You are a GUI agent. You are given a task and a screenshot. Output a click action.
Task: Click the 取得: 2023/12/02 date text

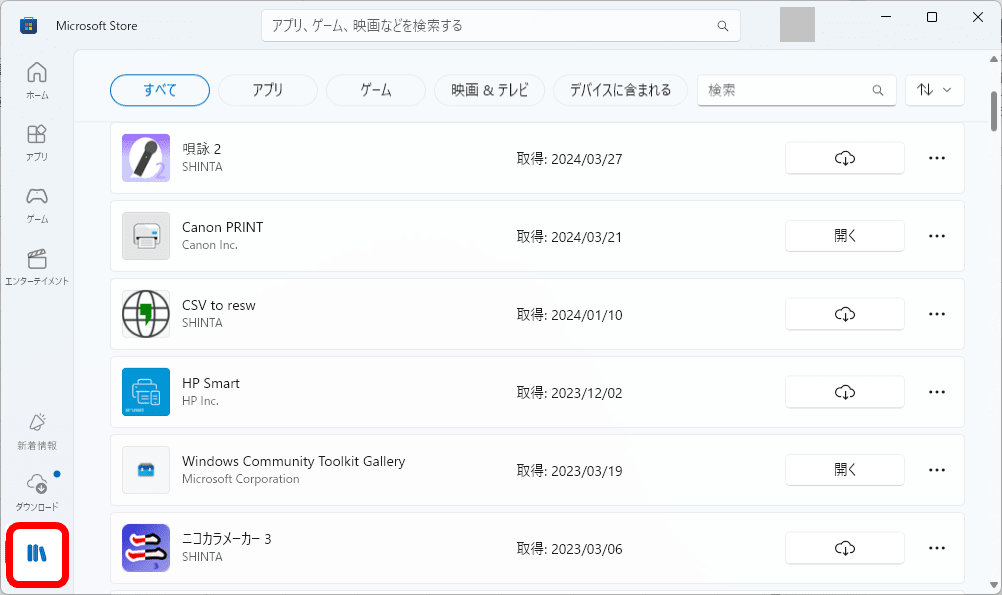point(569,392)
